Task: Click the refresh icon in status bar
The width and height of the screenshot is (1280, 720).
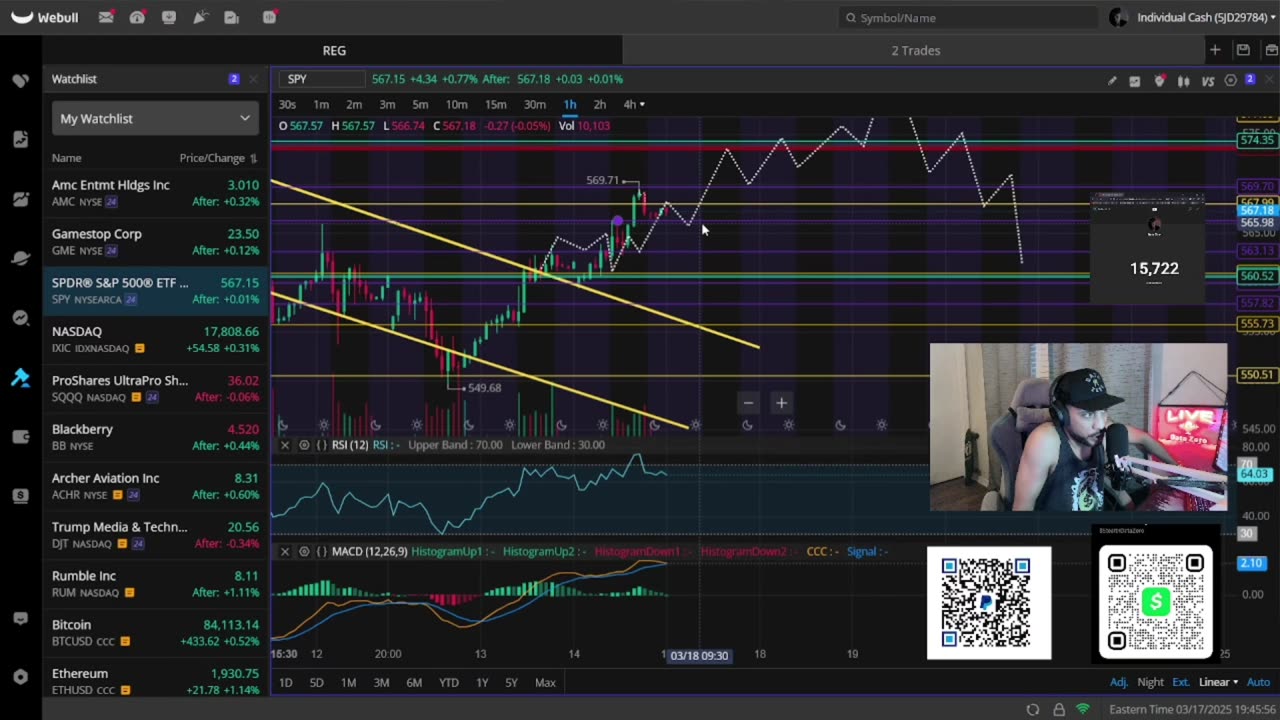Action: point(1033,709)
